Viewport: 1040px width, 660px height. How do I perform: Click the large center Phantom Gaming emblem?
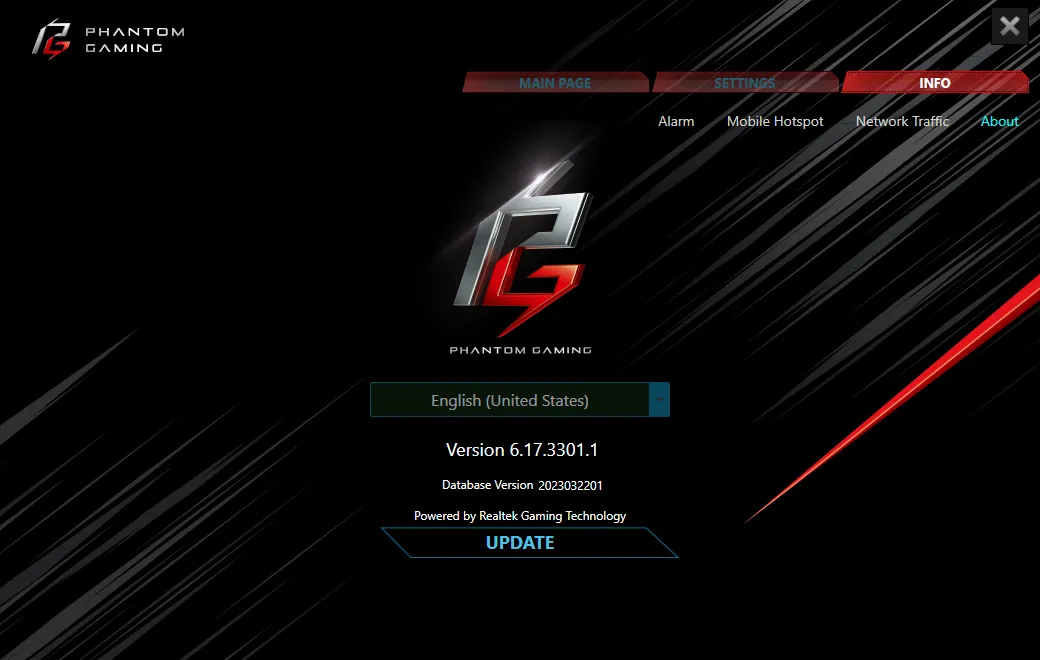(x=521, y=259)
